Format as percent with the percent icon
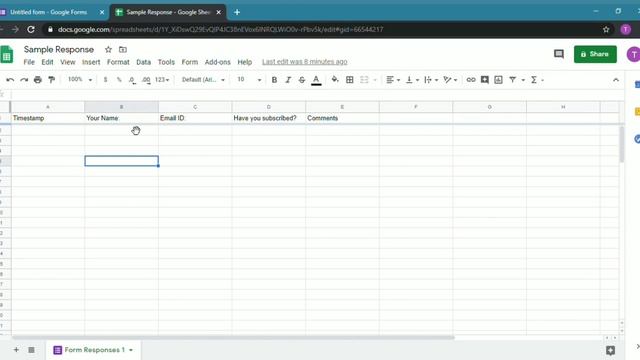This screenshot has width=640, height=360. point(119,80)
